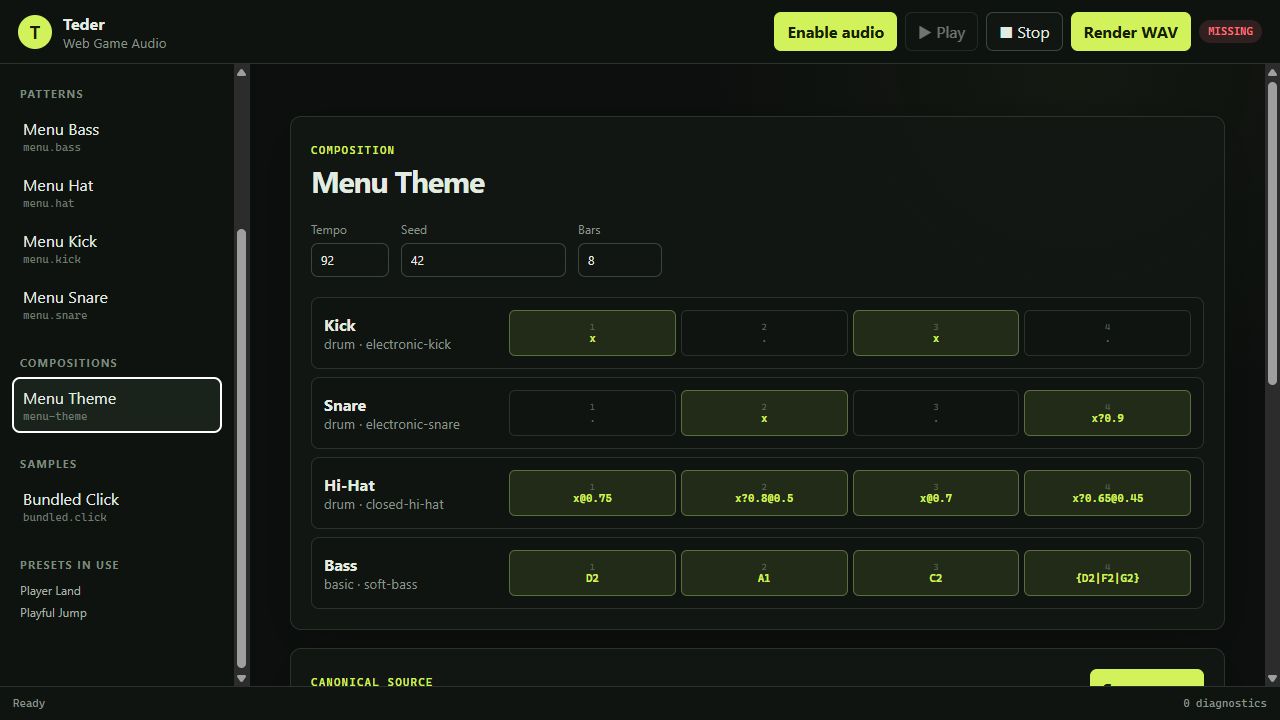Click sidebar scrollbar up arrow
Image resolution: width=1280 pixels, height=720 pixels.
point(241,72)
